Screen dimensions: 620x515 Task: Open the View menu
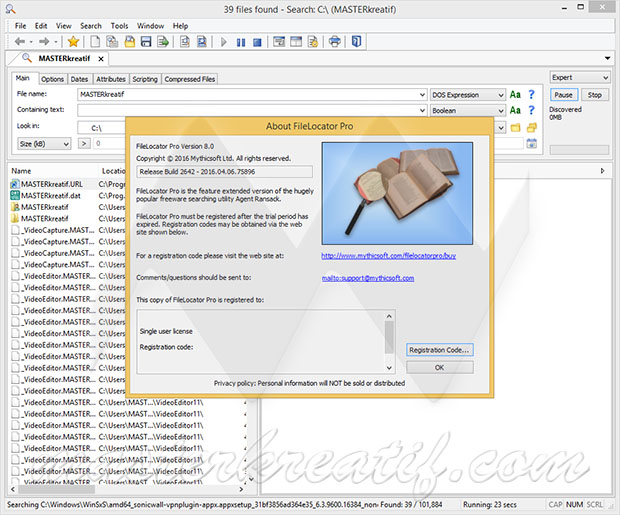[64, 26]
